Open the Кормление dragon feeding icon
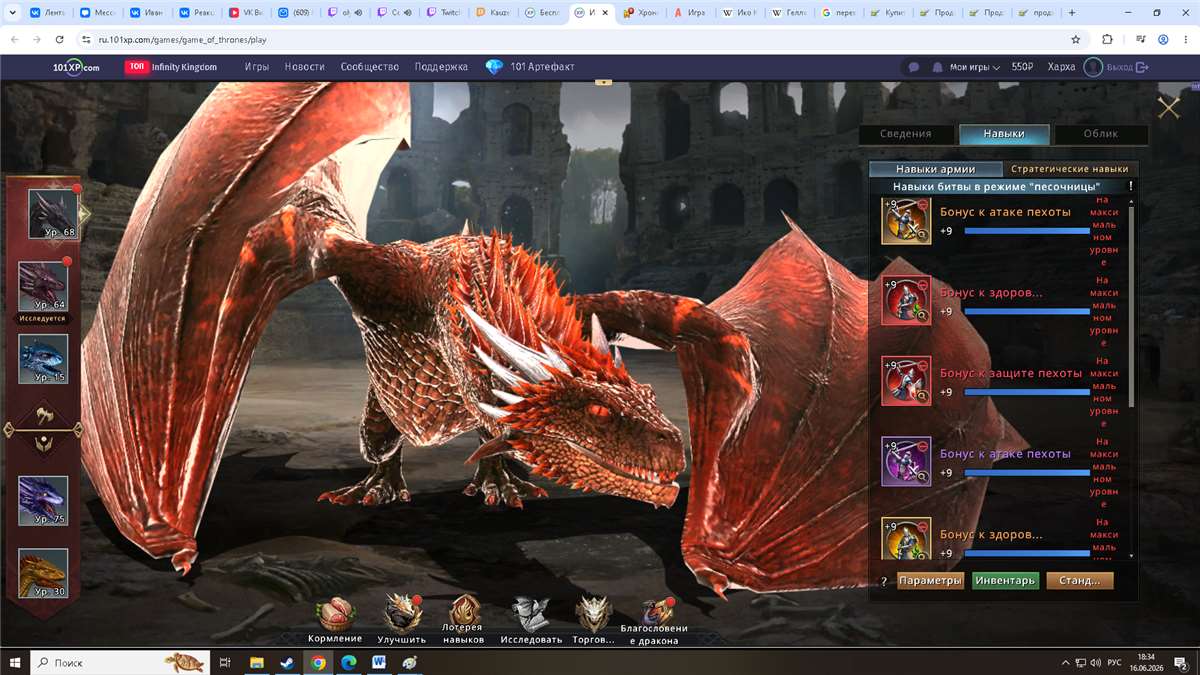The height and width of the screenshot is (675, 1200). (335, 615)
